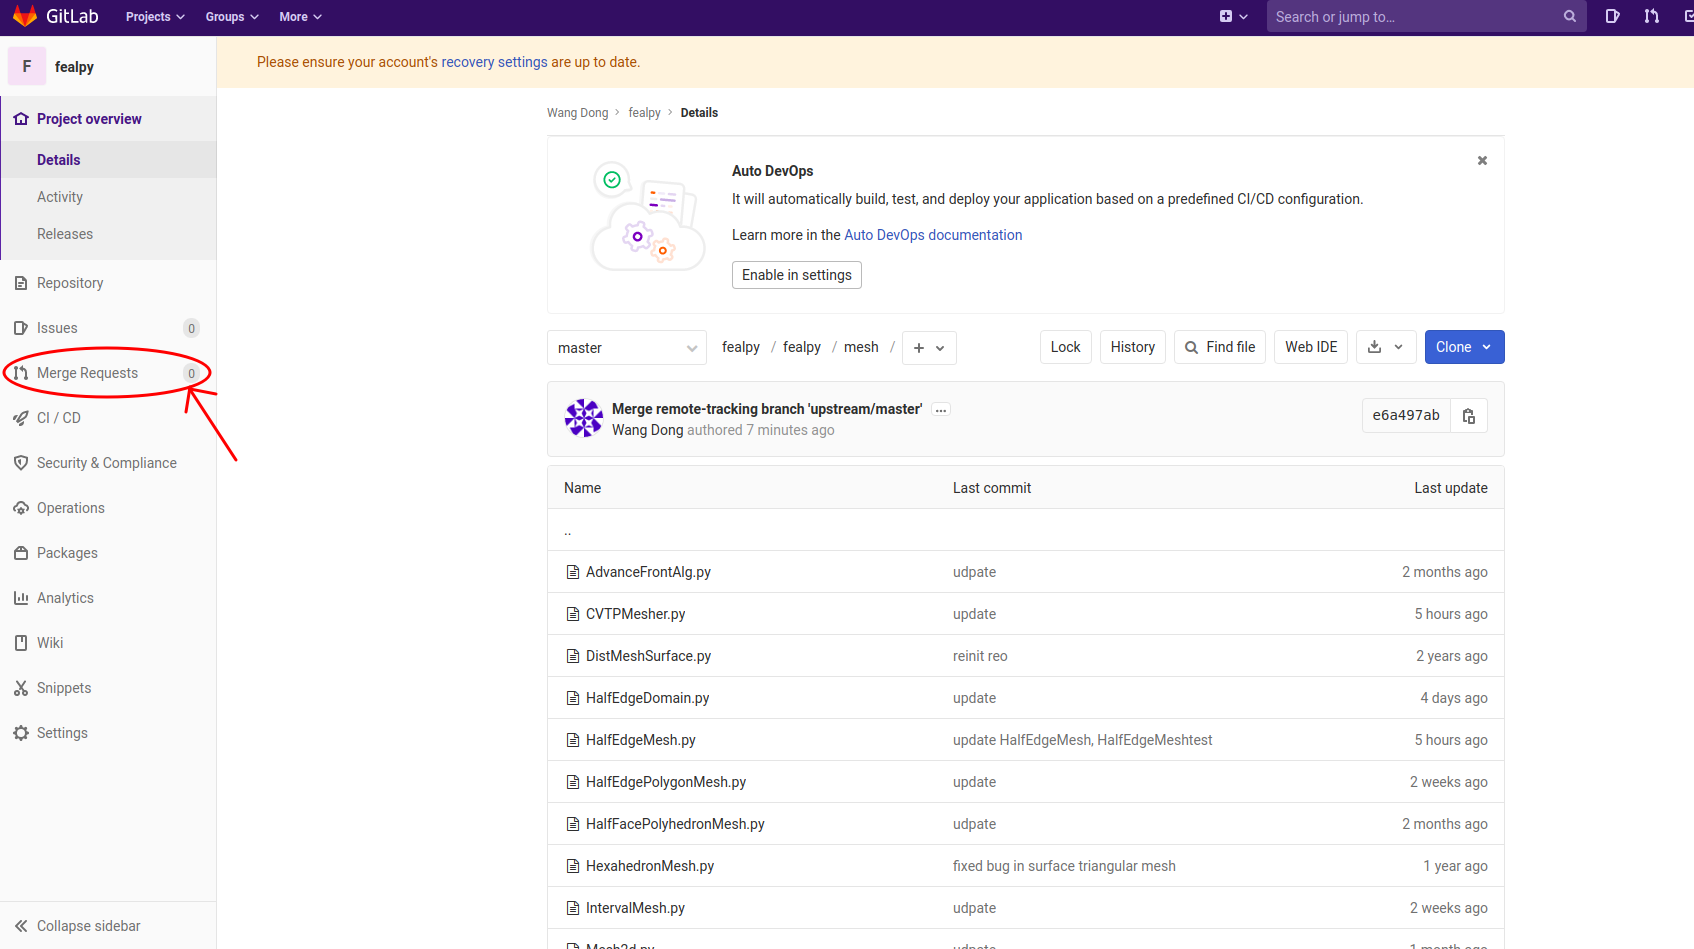The image size is (1694, 949).
Task: Open Analytics in the sidebar
Action: [x=108, y=598]
